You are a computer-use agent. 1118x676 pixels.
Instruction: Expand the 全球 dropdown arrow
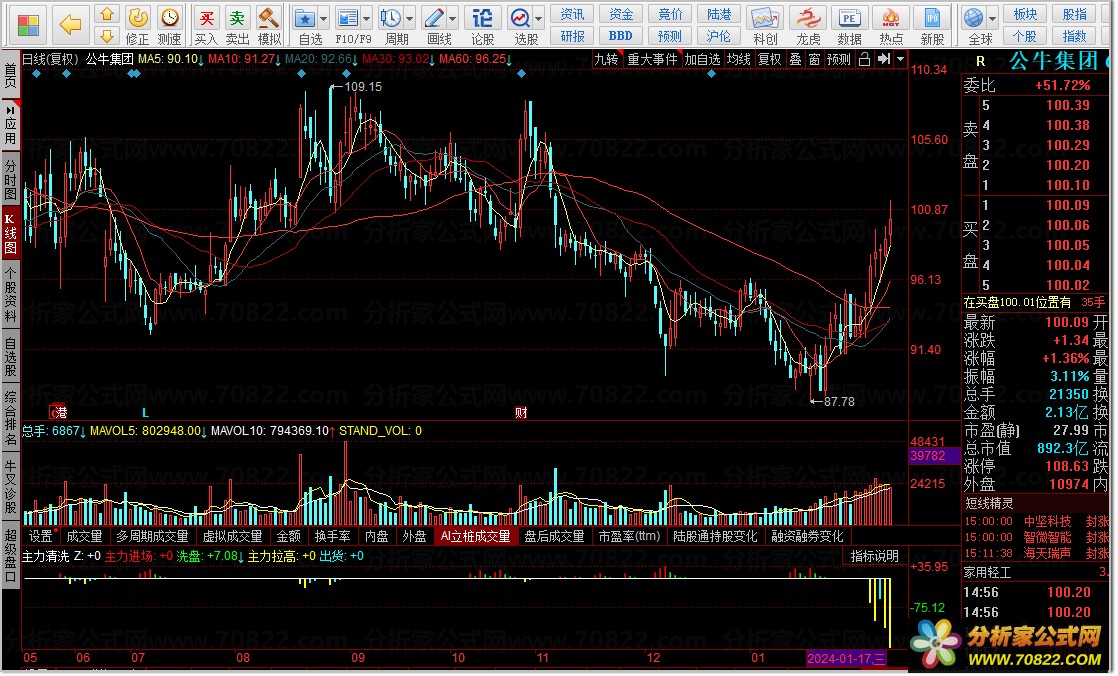[992, 19]
